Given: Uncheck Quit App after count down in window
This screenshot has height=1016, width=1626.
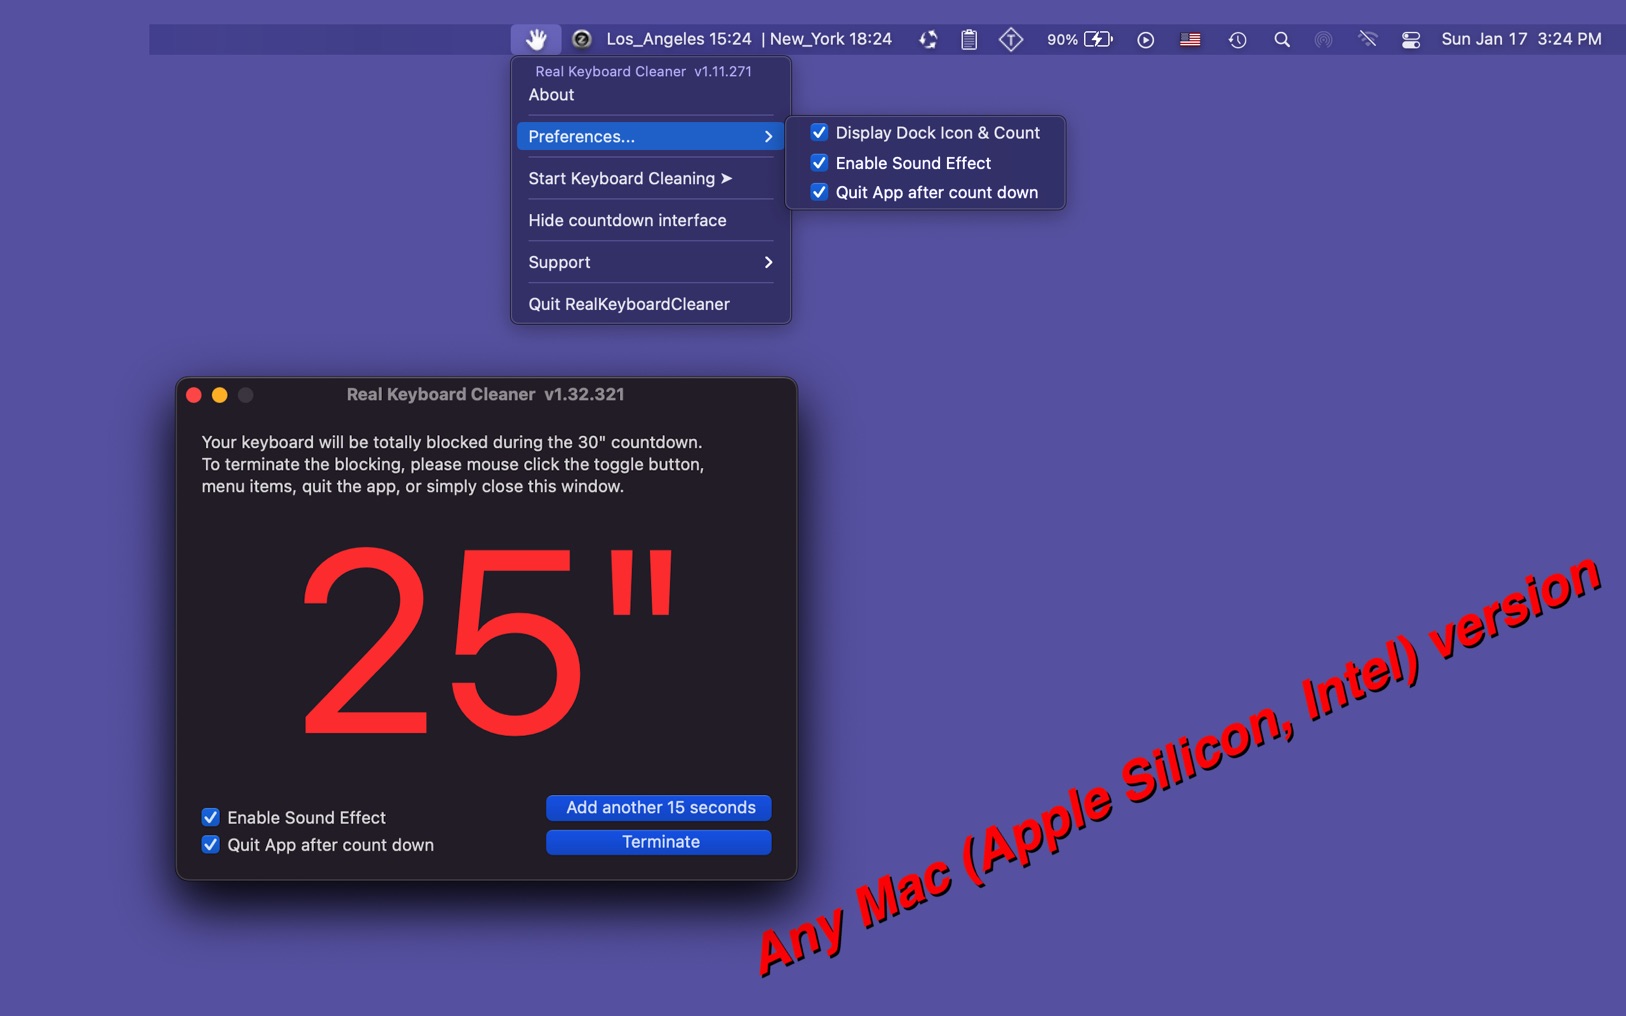Looking at the screenshot, I should 211,845.
